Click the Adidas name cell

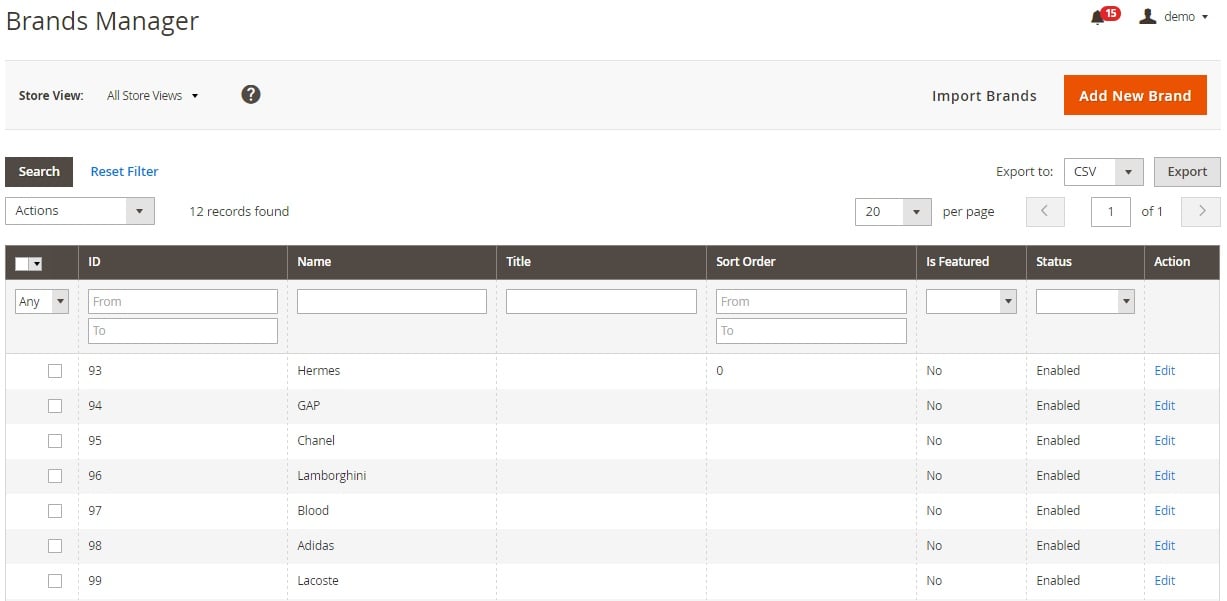coord(392,546)
